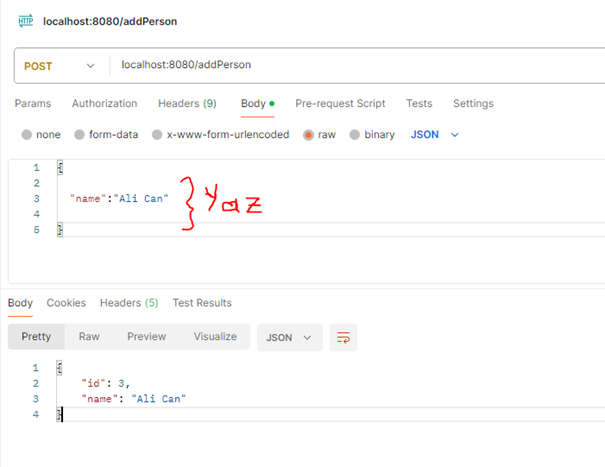The width and height of the screenshot is (605, 467).
Task: Click the HTTP request icon
Action: pyautogui.click(x=25, y=20)
